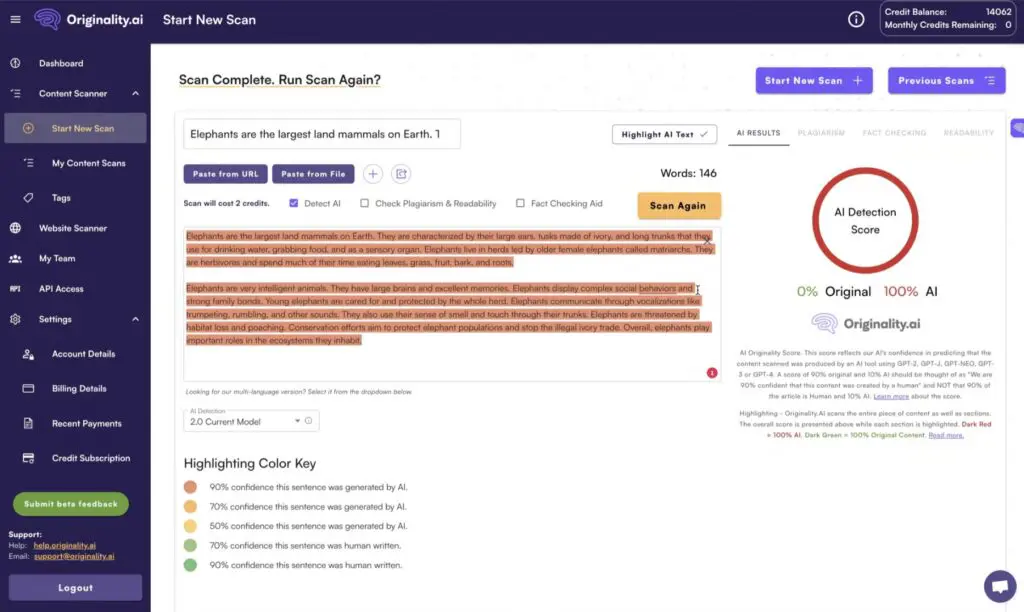Open the Tags section
This screenshot has width=1024, height=612.
[x=60, y=197]
